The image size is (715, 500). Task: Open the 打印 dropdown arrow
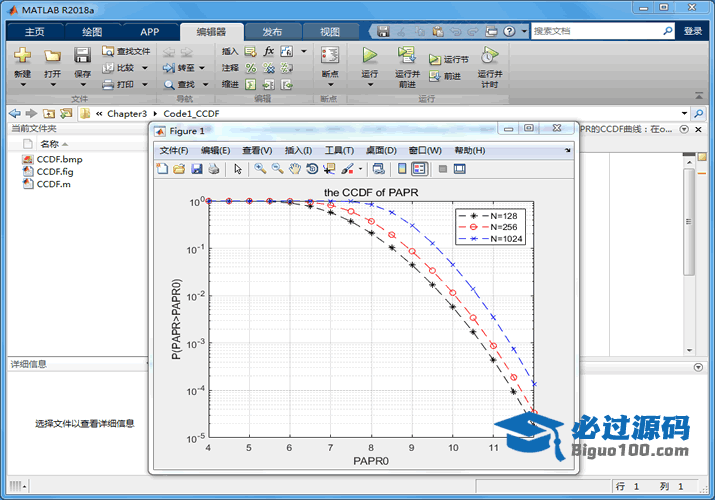coord(145,84)
